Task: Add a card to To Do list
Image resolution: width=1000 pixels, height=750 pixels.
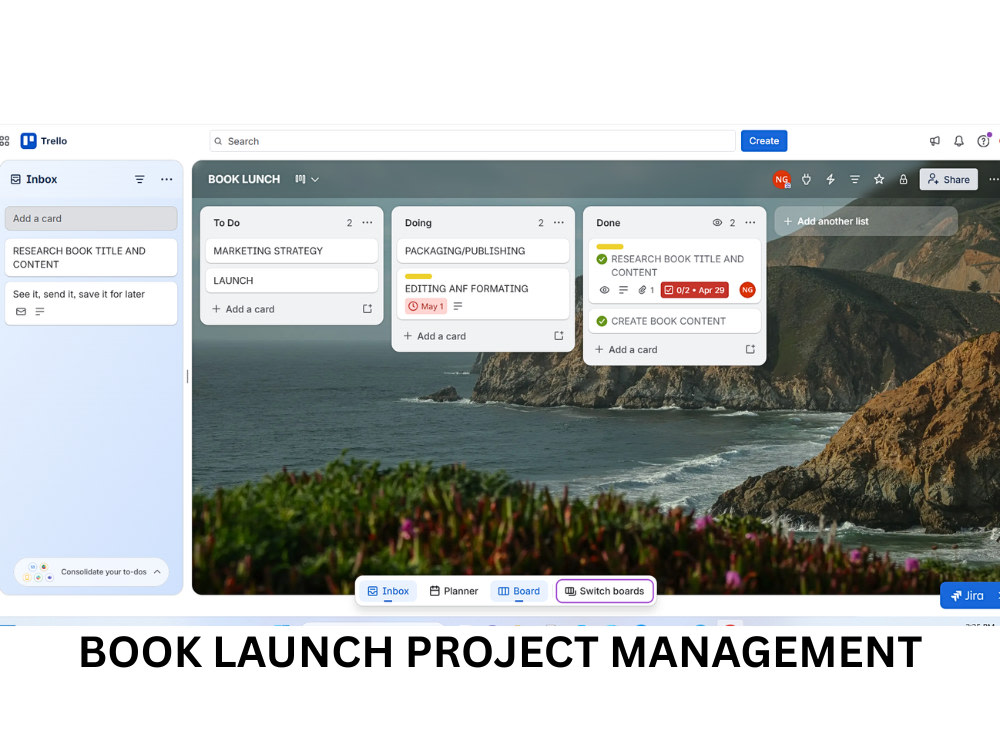Action: point(244,309)
